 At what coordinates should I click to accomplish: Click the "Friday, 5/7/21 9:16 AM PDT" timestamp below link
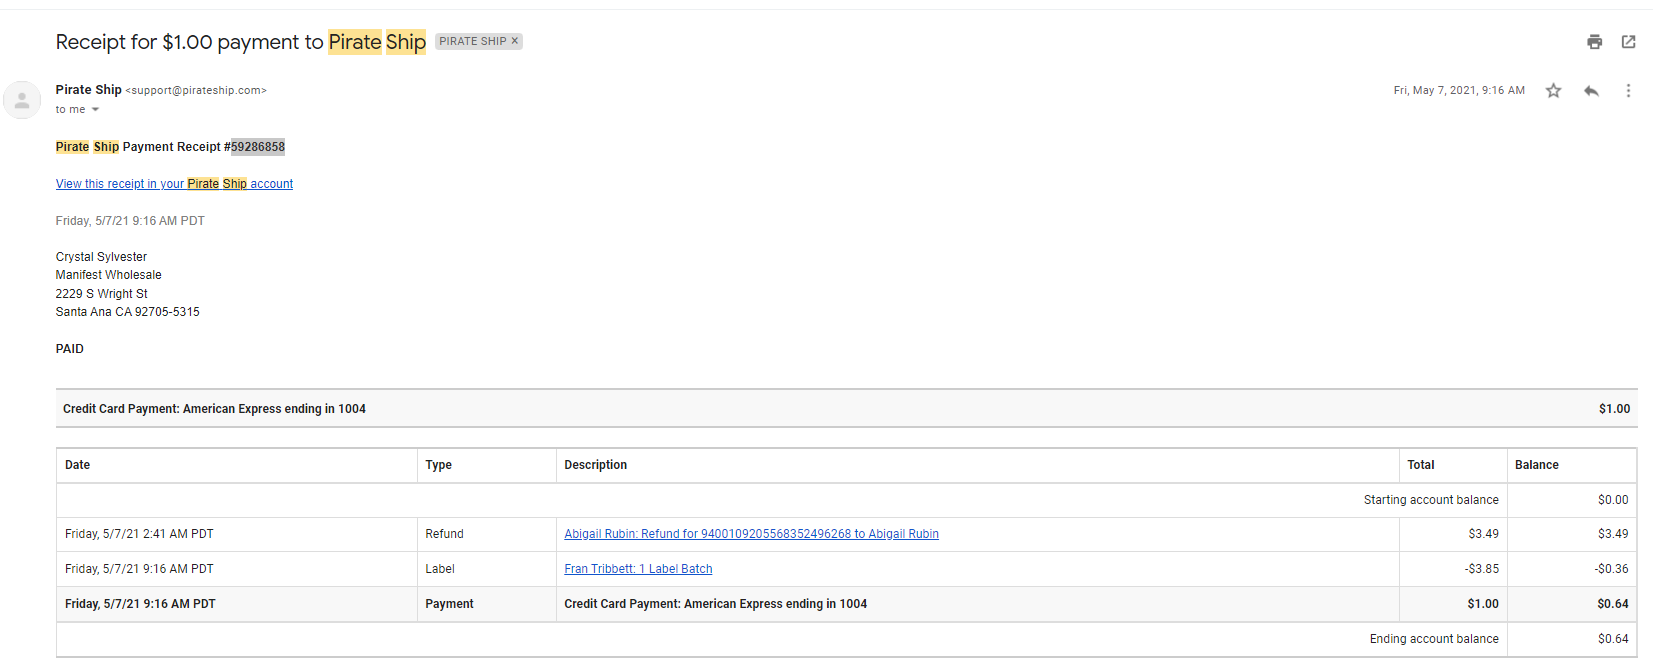click(130, 221)
